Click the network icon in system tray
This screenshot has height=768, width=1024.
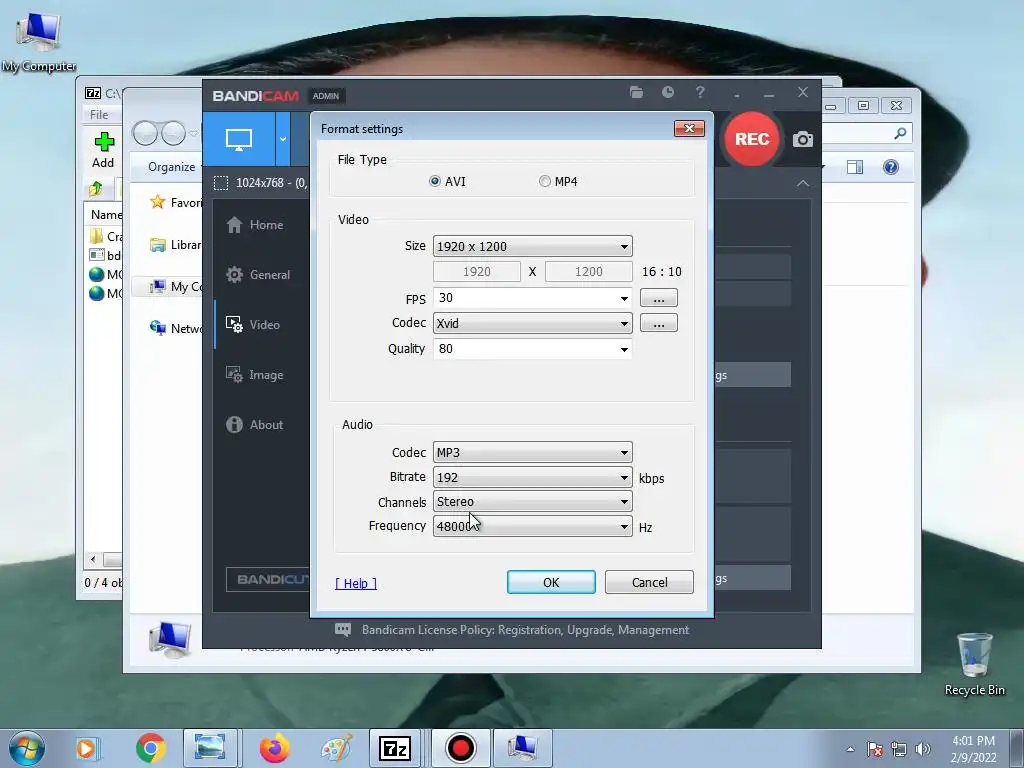click(899, 749)
